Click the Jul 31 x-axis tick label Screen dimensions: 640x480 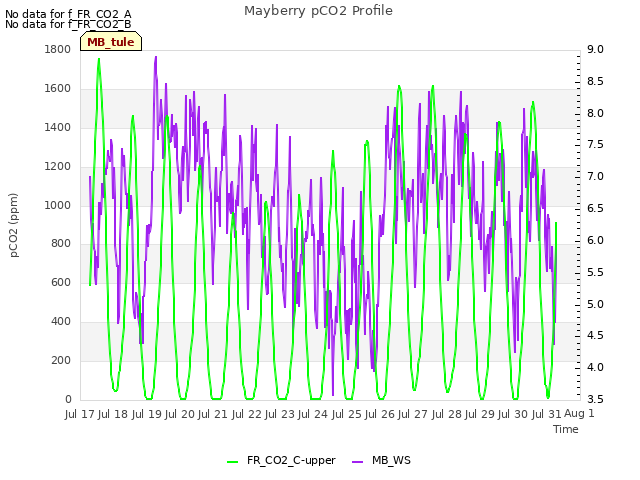coord(547,414)
